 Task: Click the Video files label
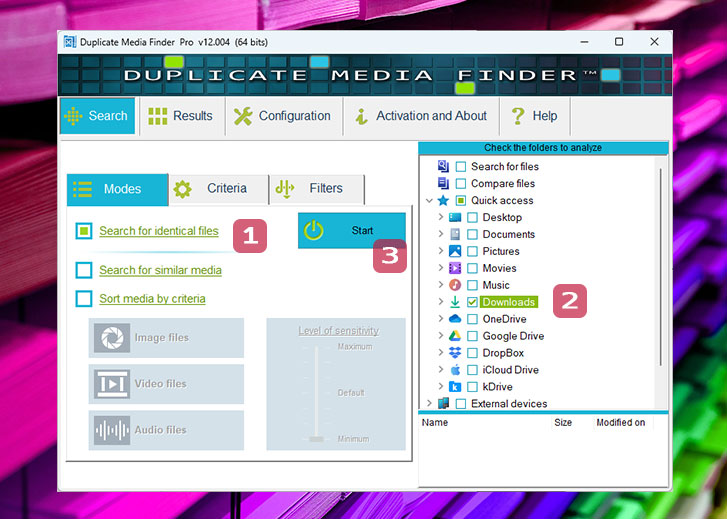point(160,384)
